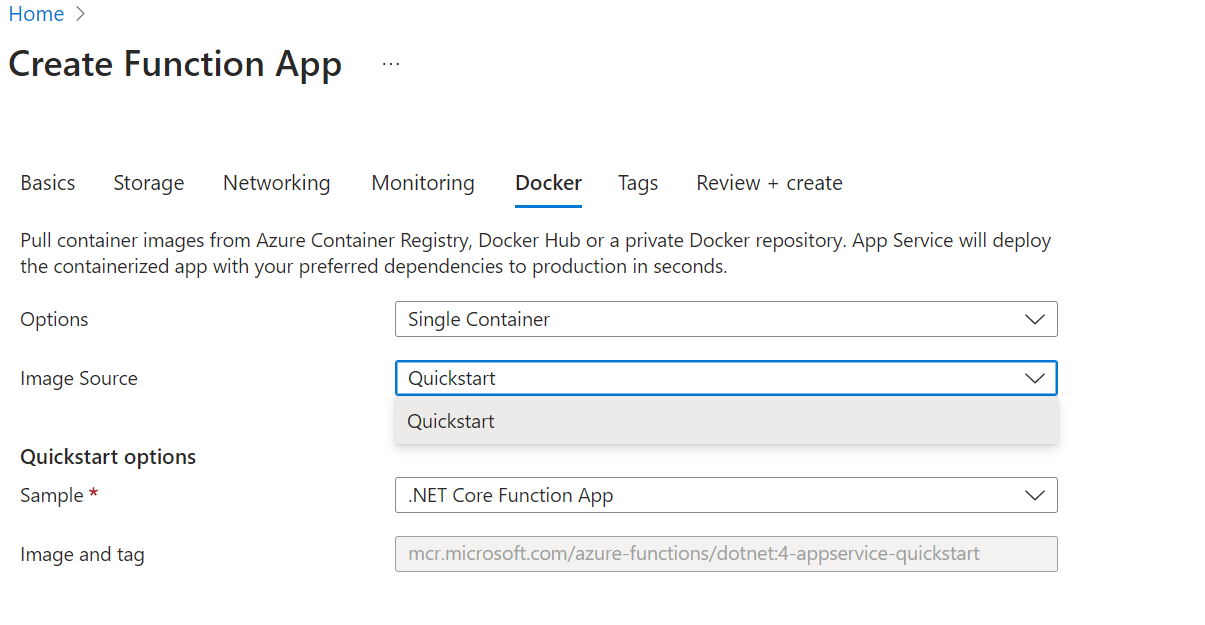Go to the Tags tab
Image resolution: width=1205 pixels, height=625 pixels.
pyautogui.click(x=637, y=183)
